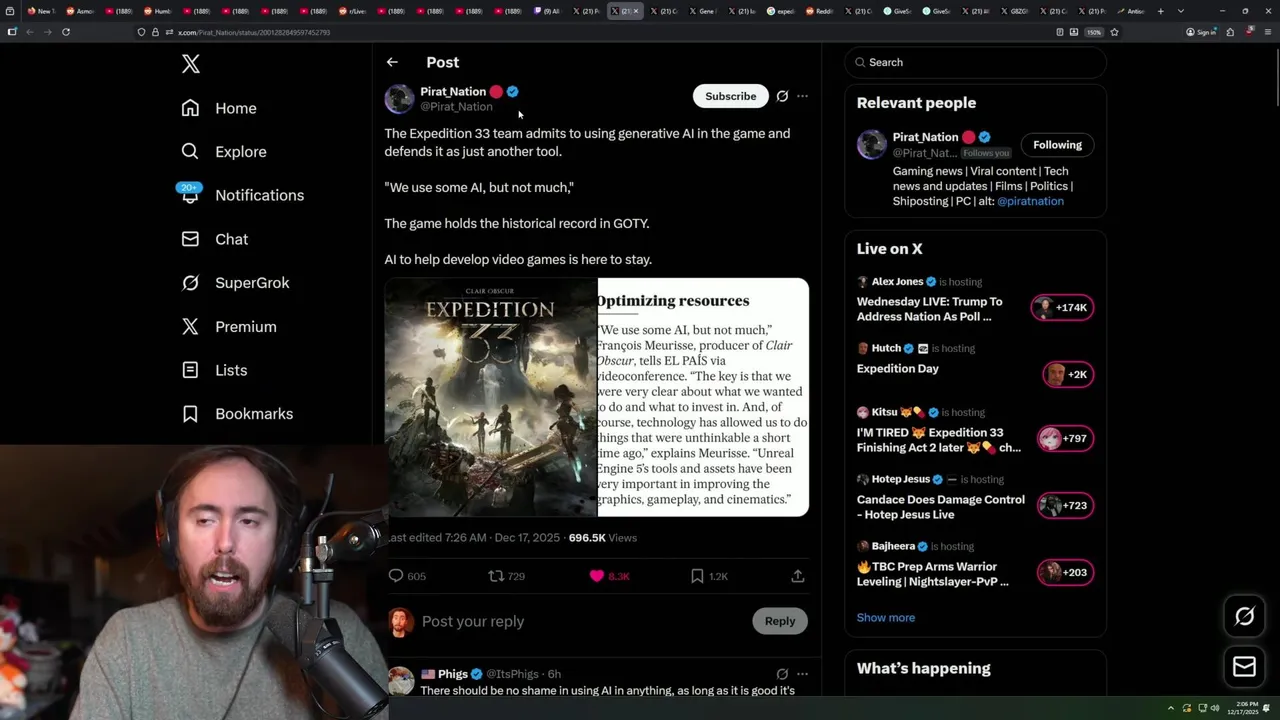Join Alex Jones live with +174K listeners

click(1063, 308)
